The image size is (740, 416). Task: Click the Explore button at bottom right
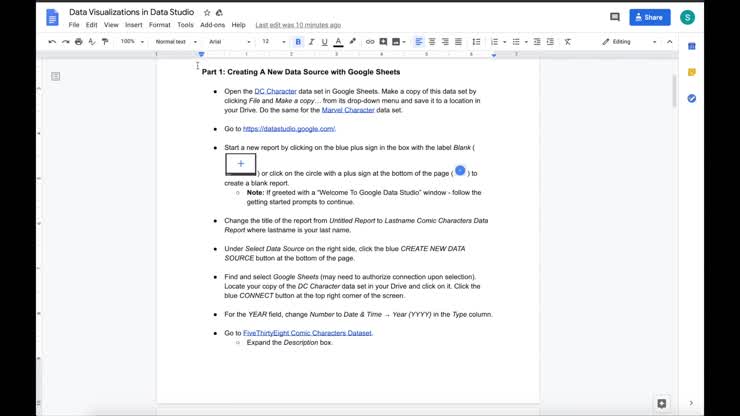(x=662, y=403)
